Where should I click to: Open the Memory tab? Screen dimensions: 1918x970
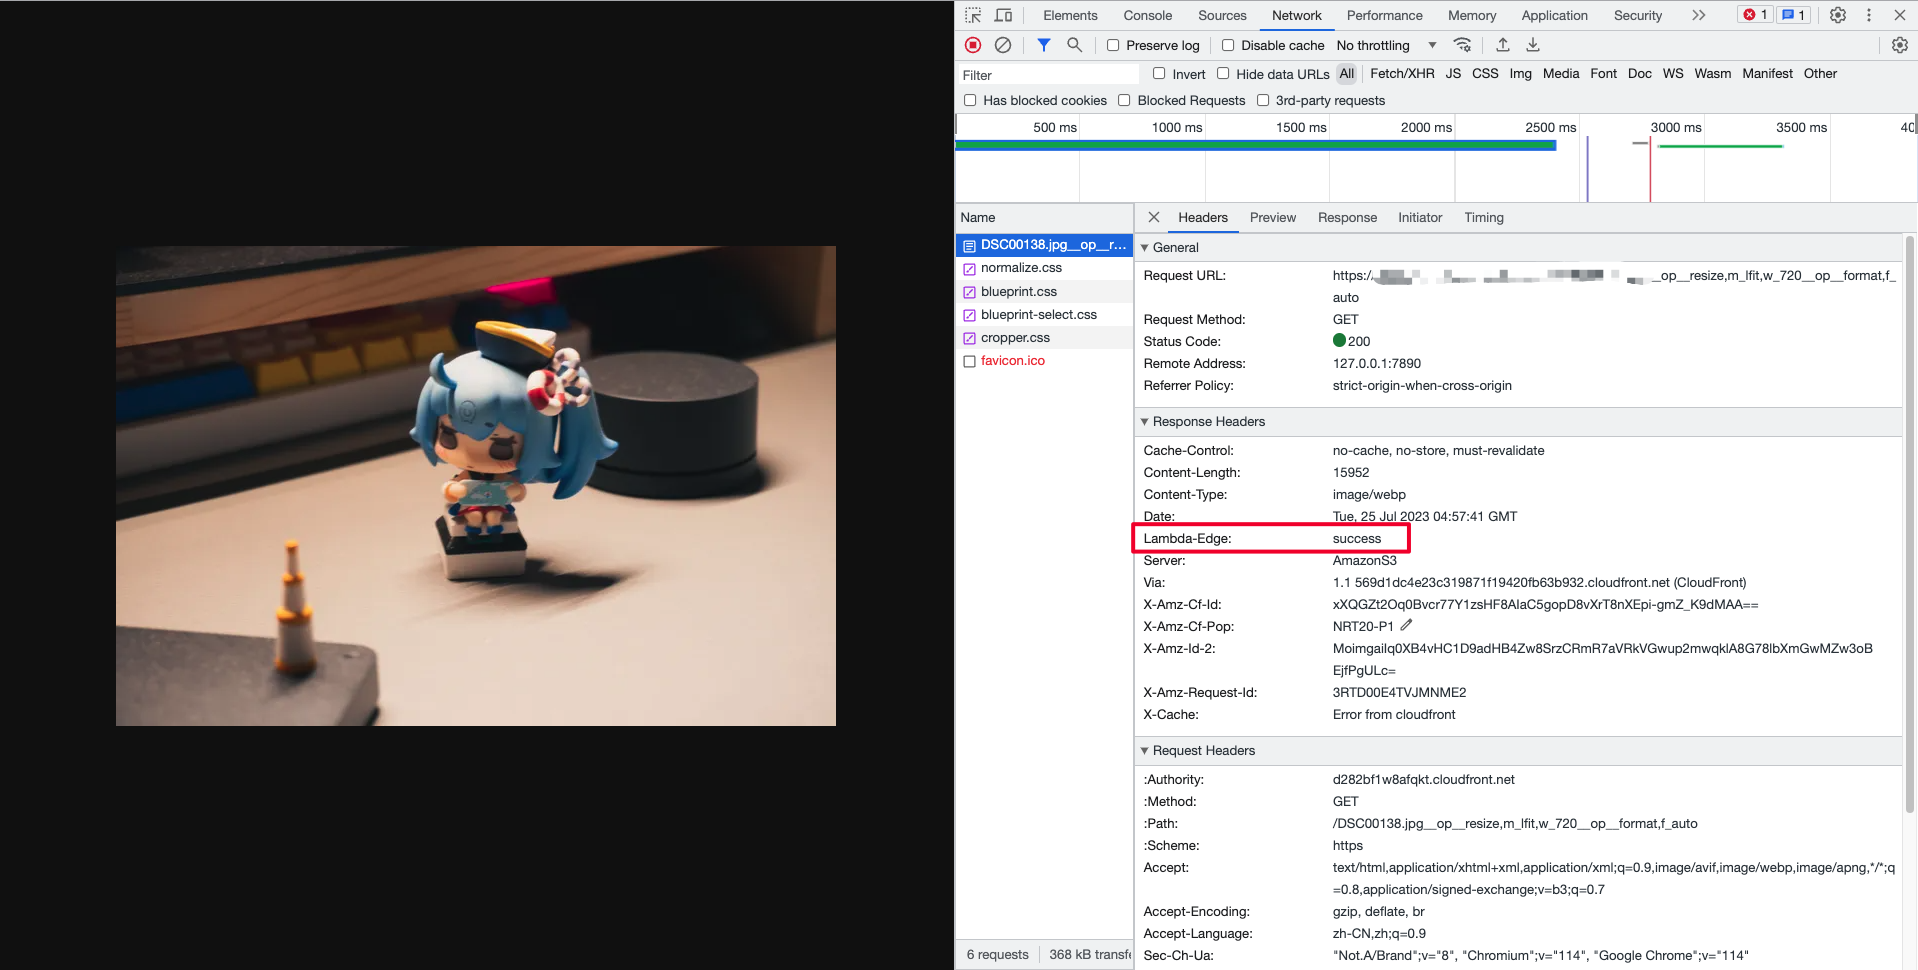[x=1472, y=15]
